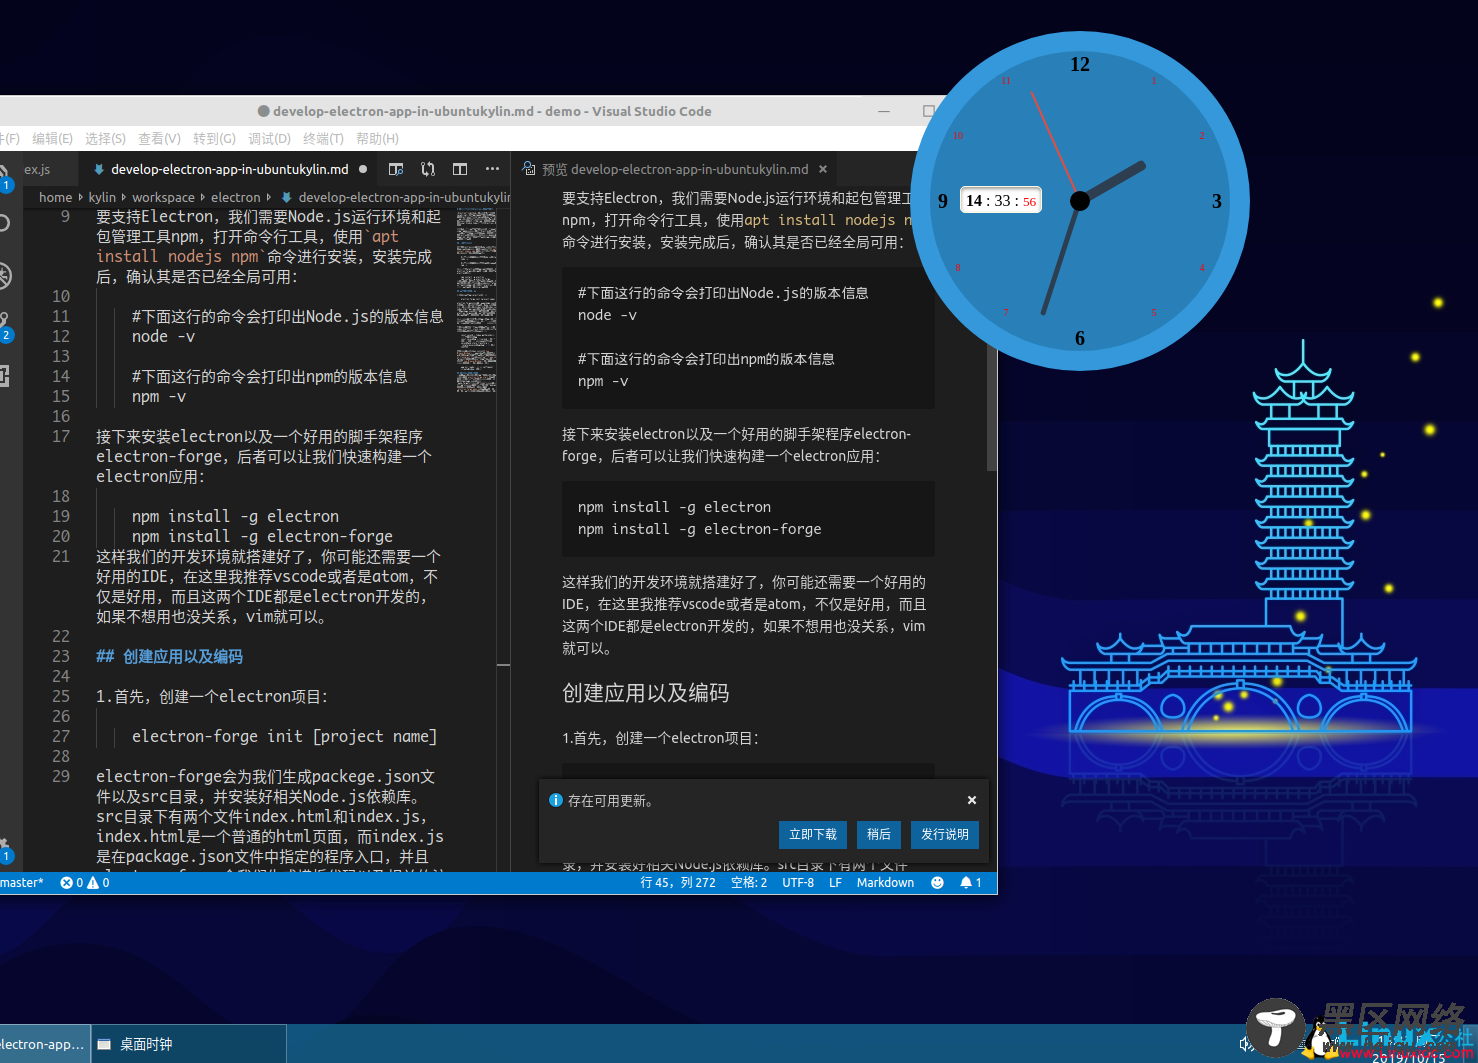Click the electron-app taskbar item
Screen dimensions: 1478x1063
45,1044
